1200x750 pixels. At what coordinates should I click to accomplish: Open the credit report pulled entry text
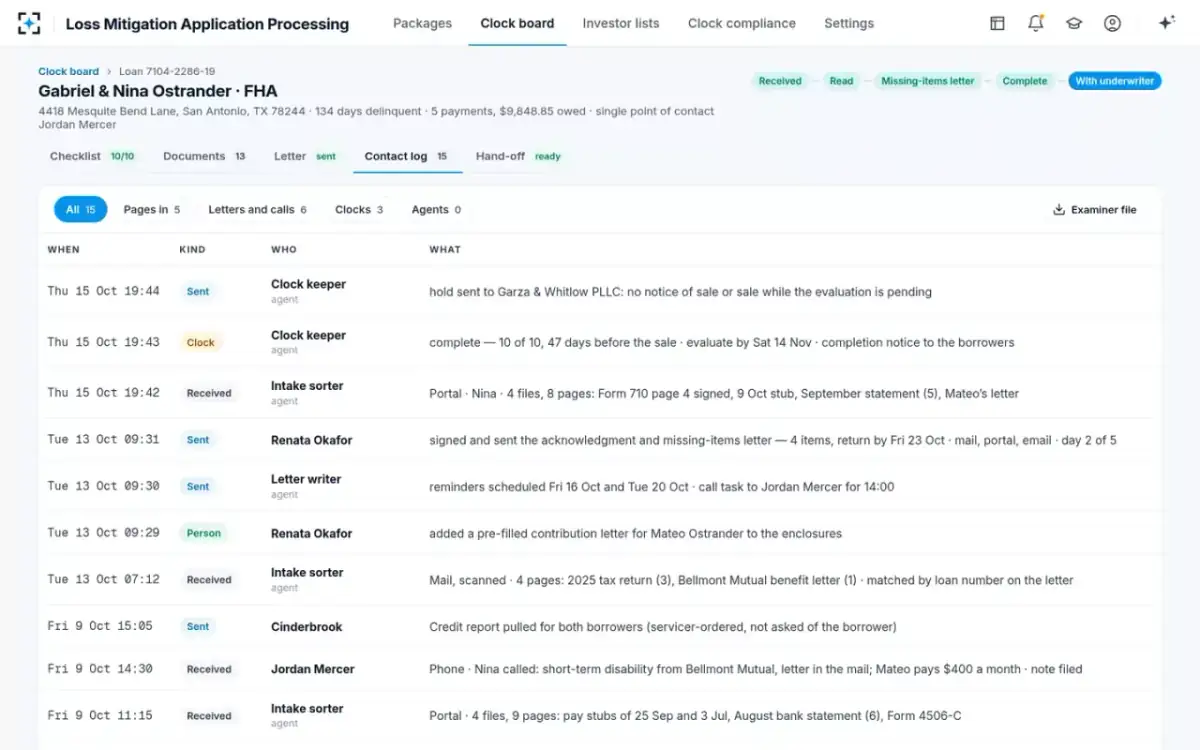coord(663,627)
